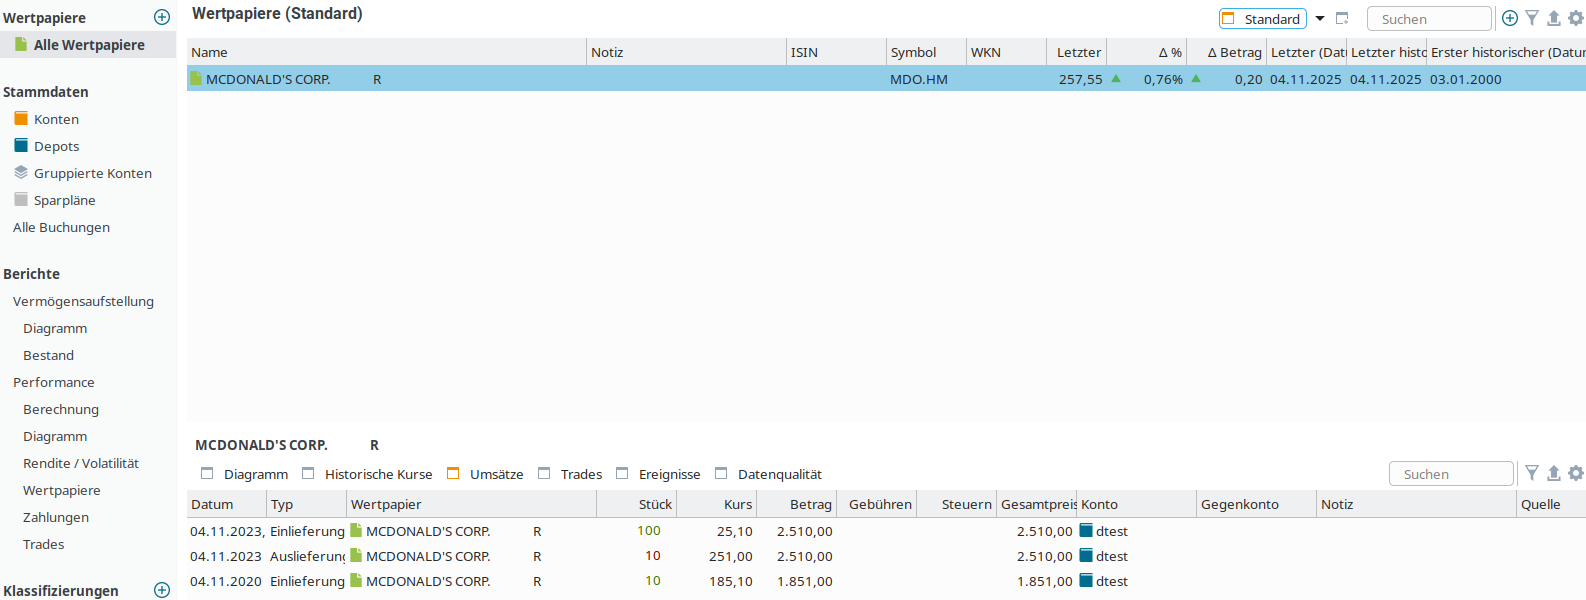Show the Trades tab

click(x=580, y=474)
